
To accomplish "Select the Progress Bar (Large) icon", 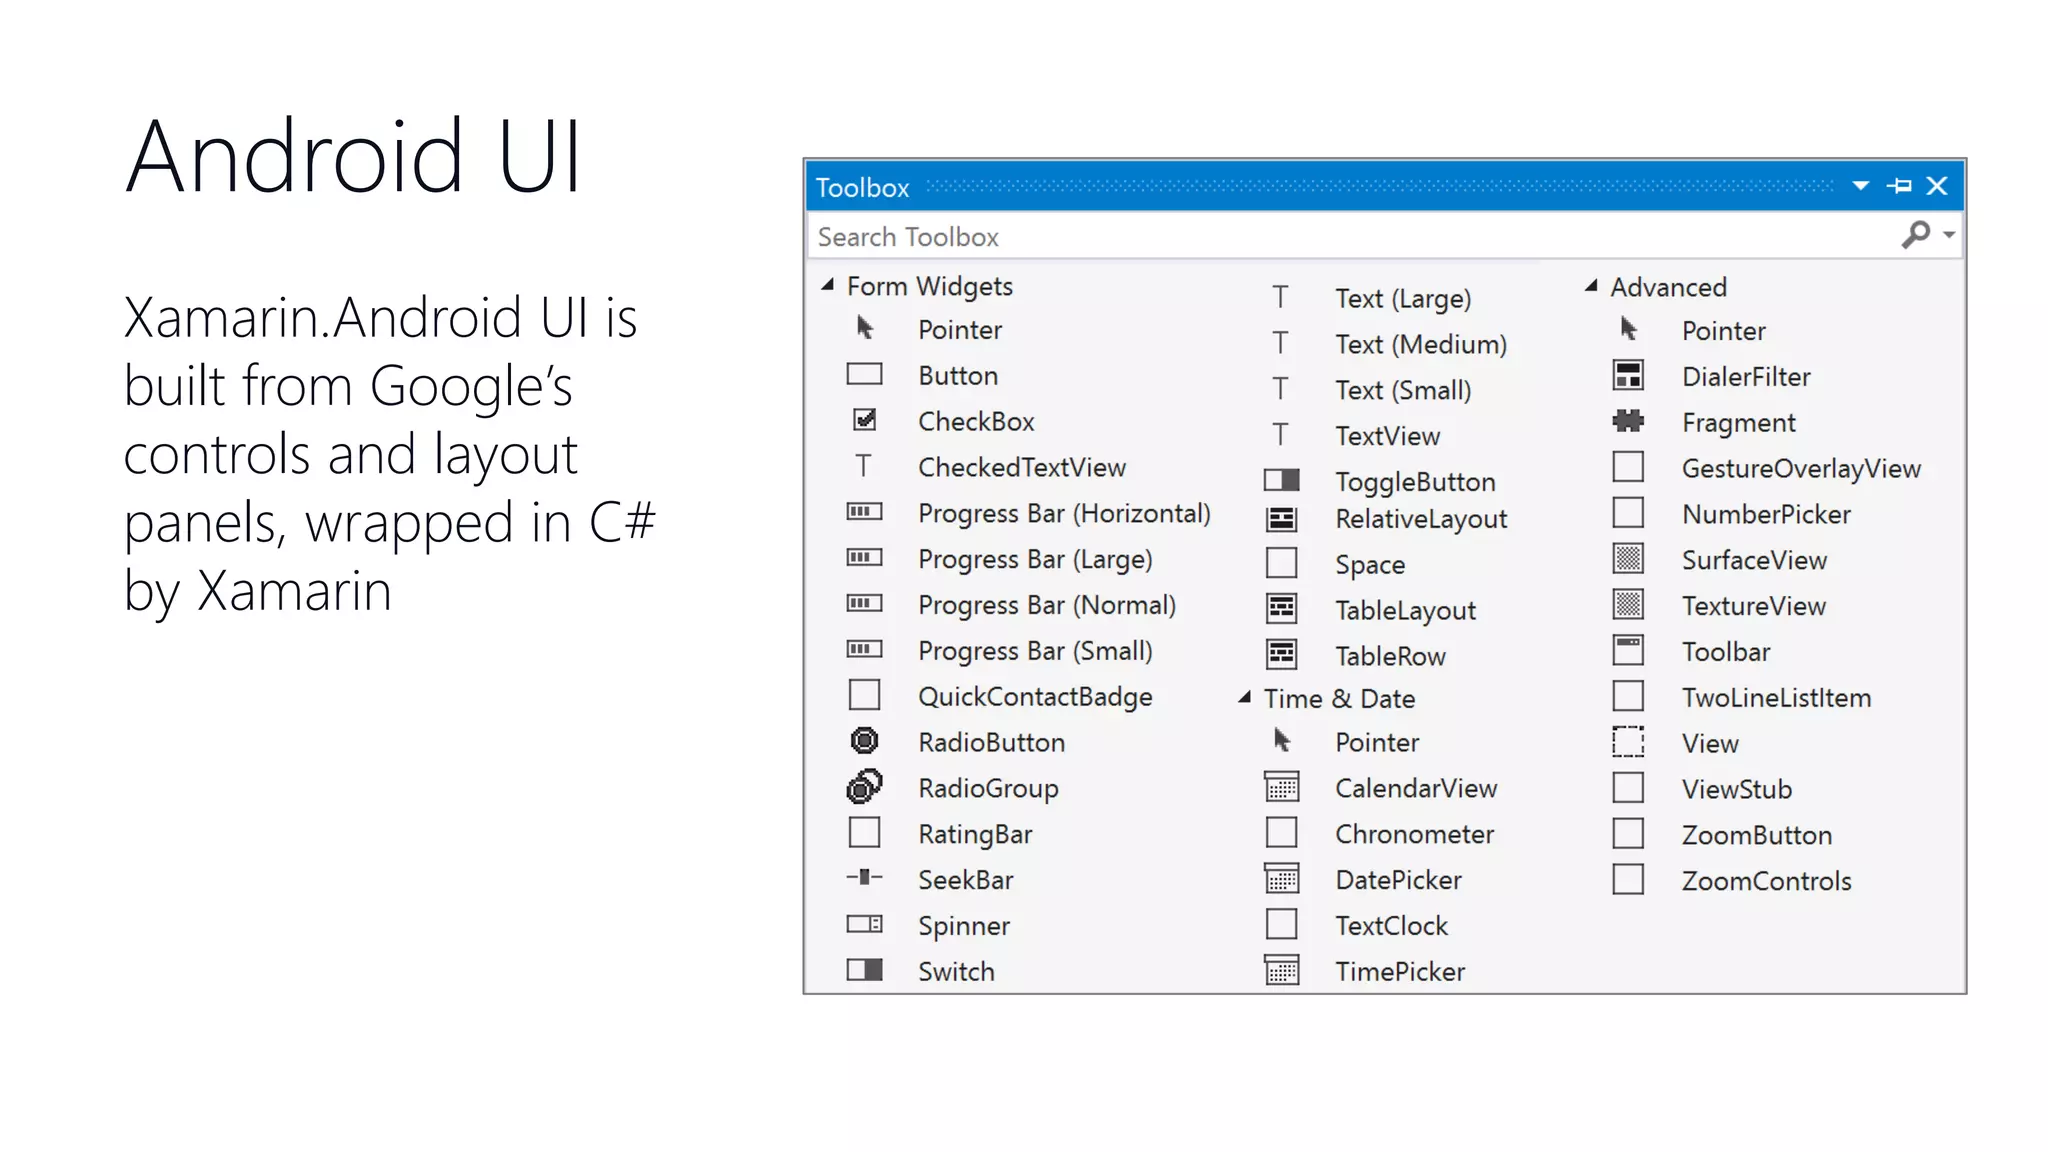I will tap(865, 557).
